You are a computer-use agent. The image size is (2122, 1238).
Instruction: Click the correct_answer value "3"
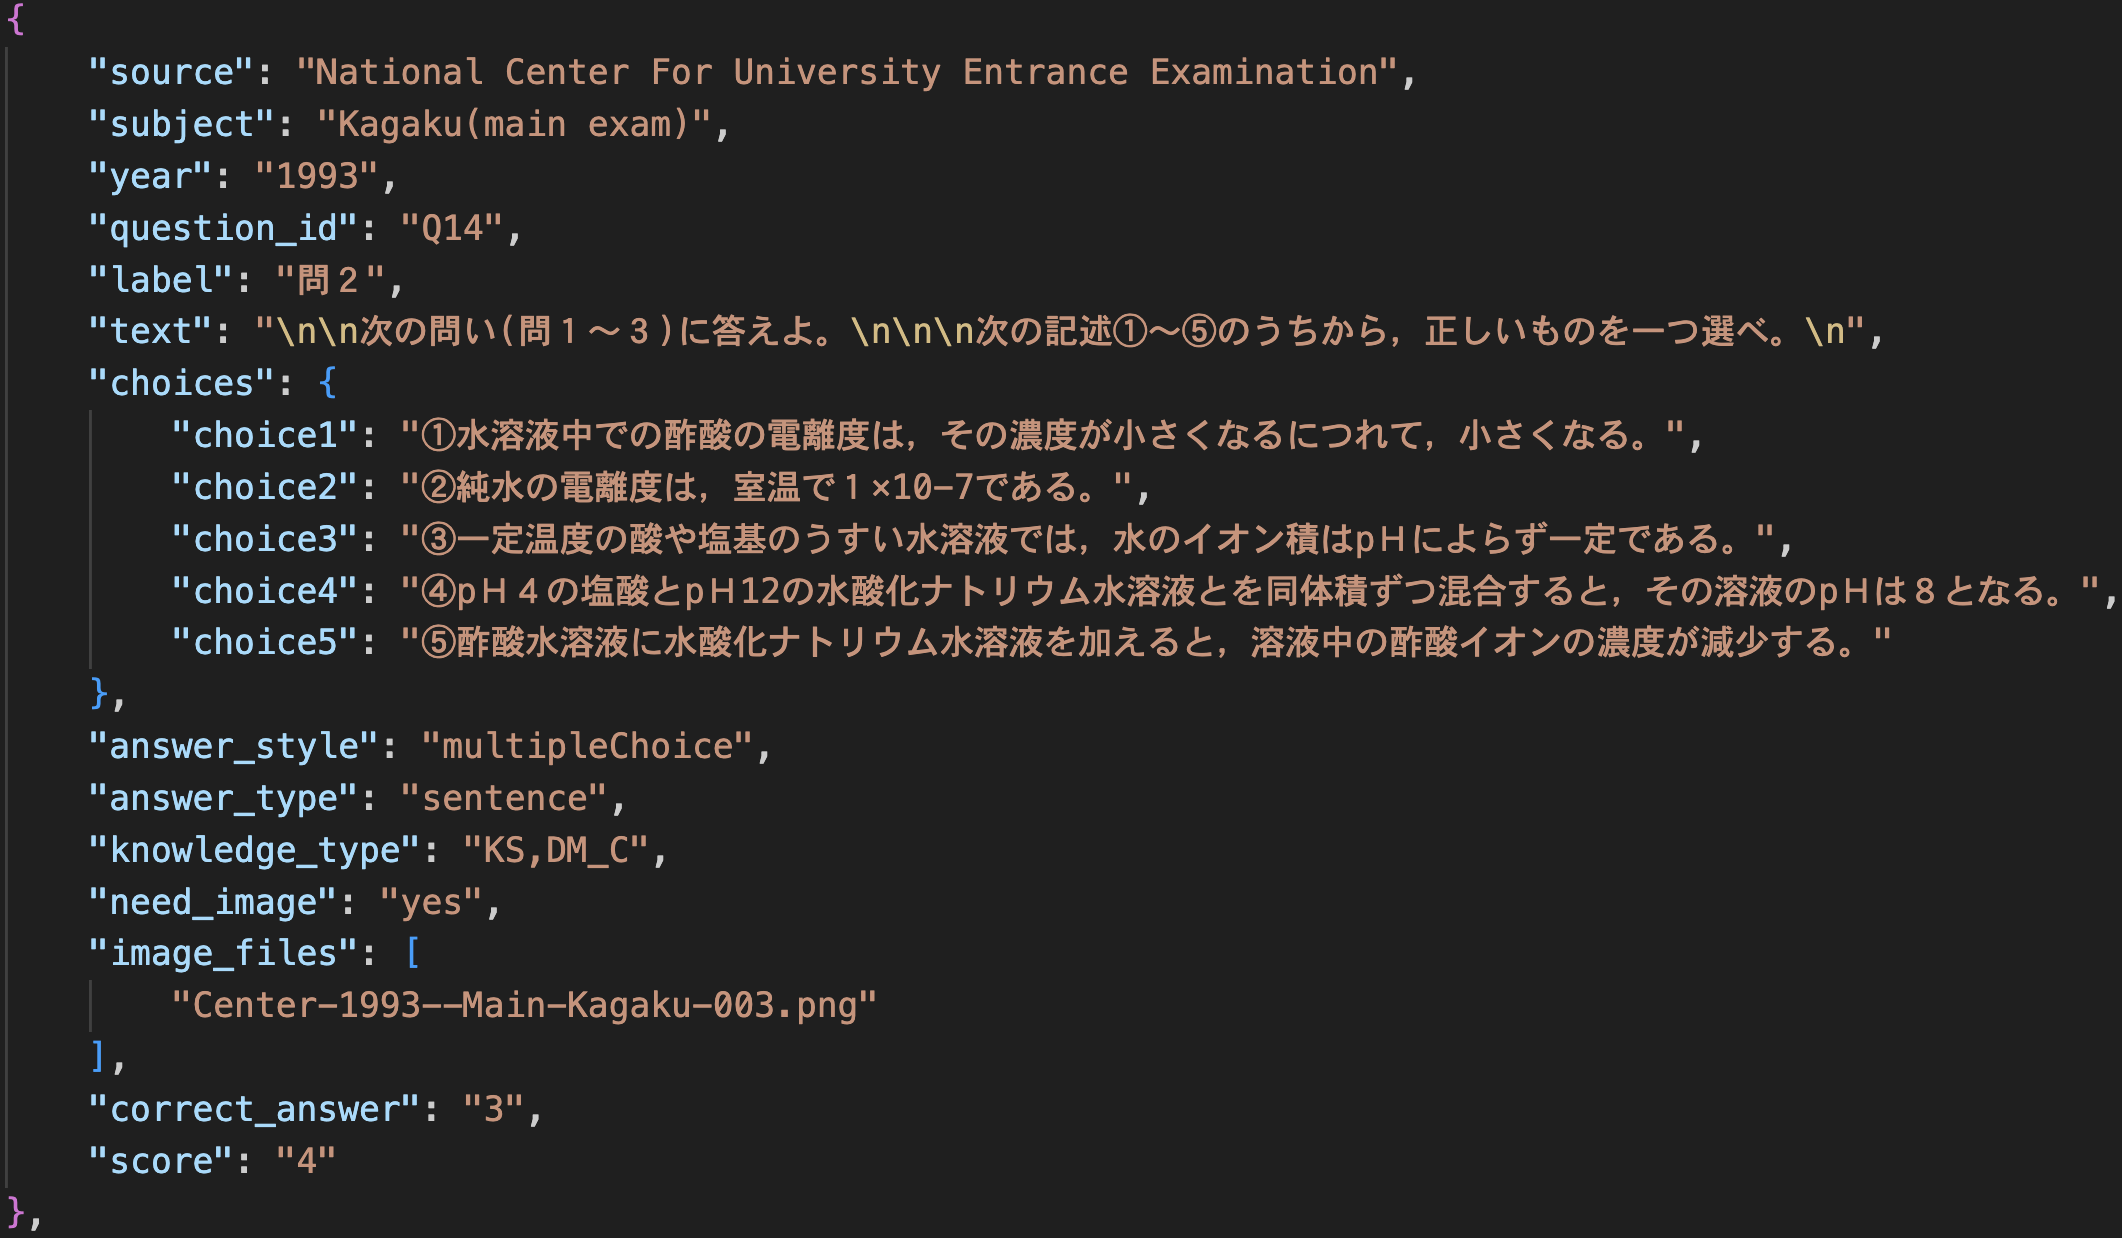coord(493,1109)
